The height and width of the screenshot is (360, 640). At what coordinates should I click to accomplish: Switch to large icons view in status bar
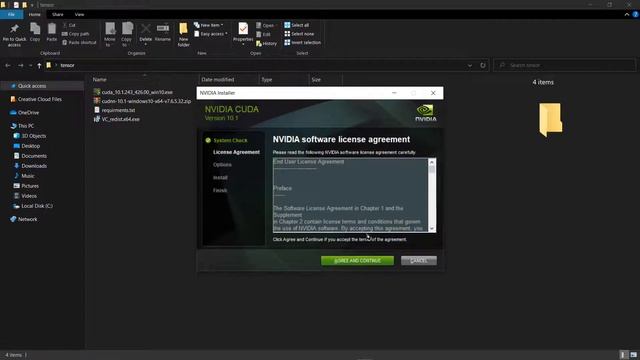point(633,355)
